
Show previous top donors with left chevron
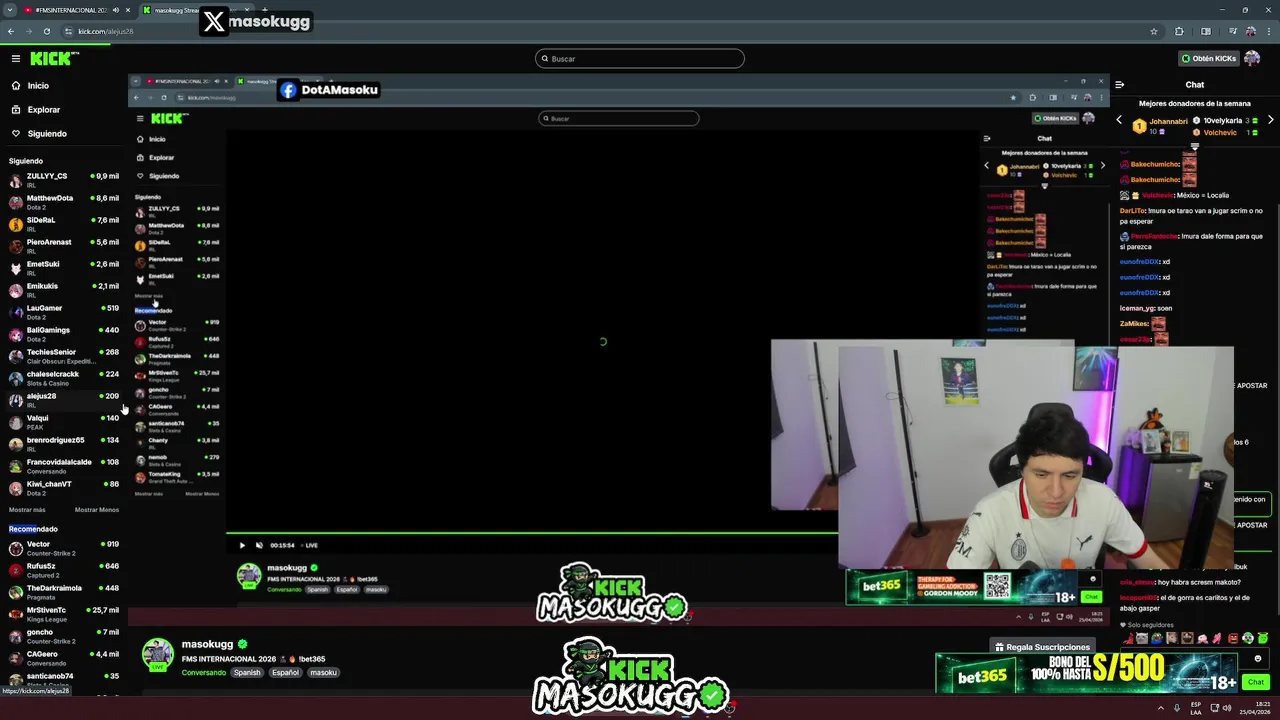click(1119, 120)
